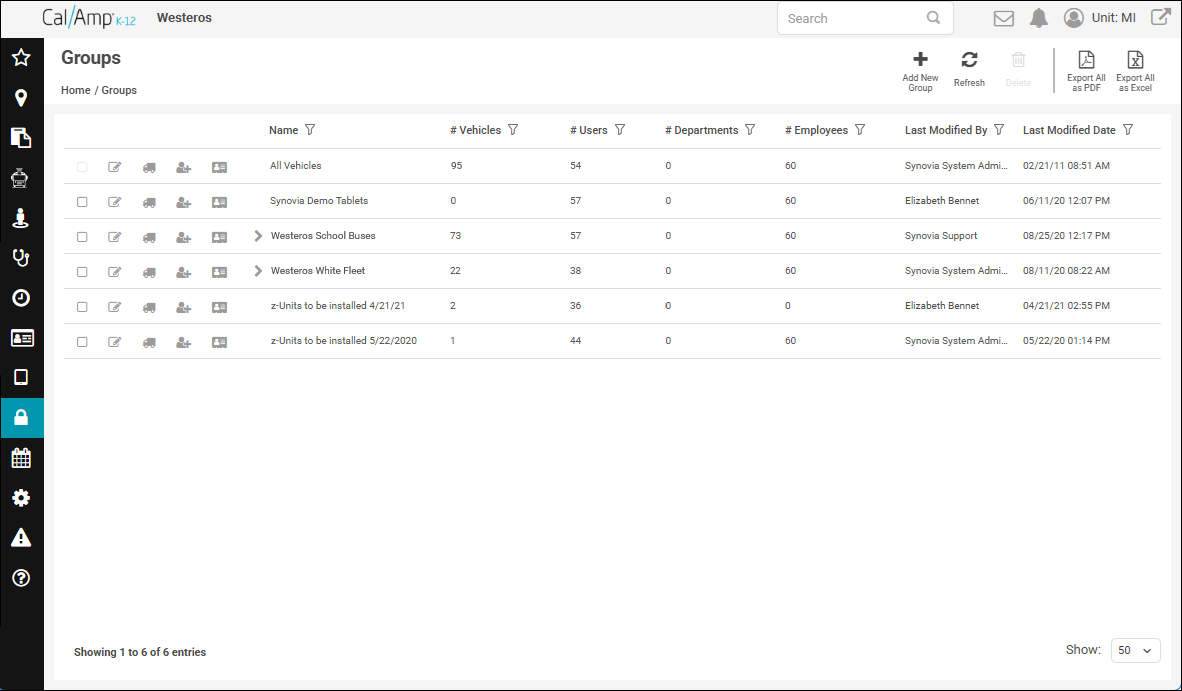
Task: Export all groups as PDF
Action: (1086, 71)
